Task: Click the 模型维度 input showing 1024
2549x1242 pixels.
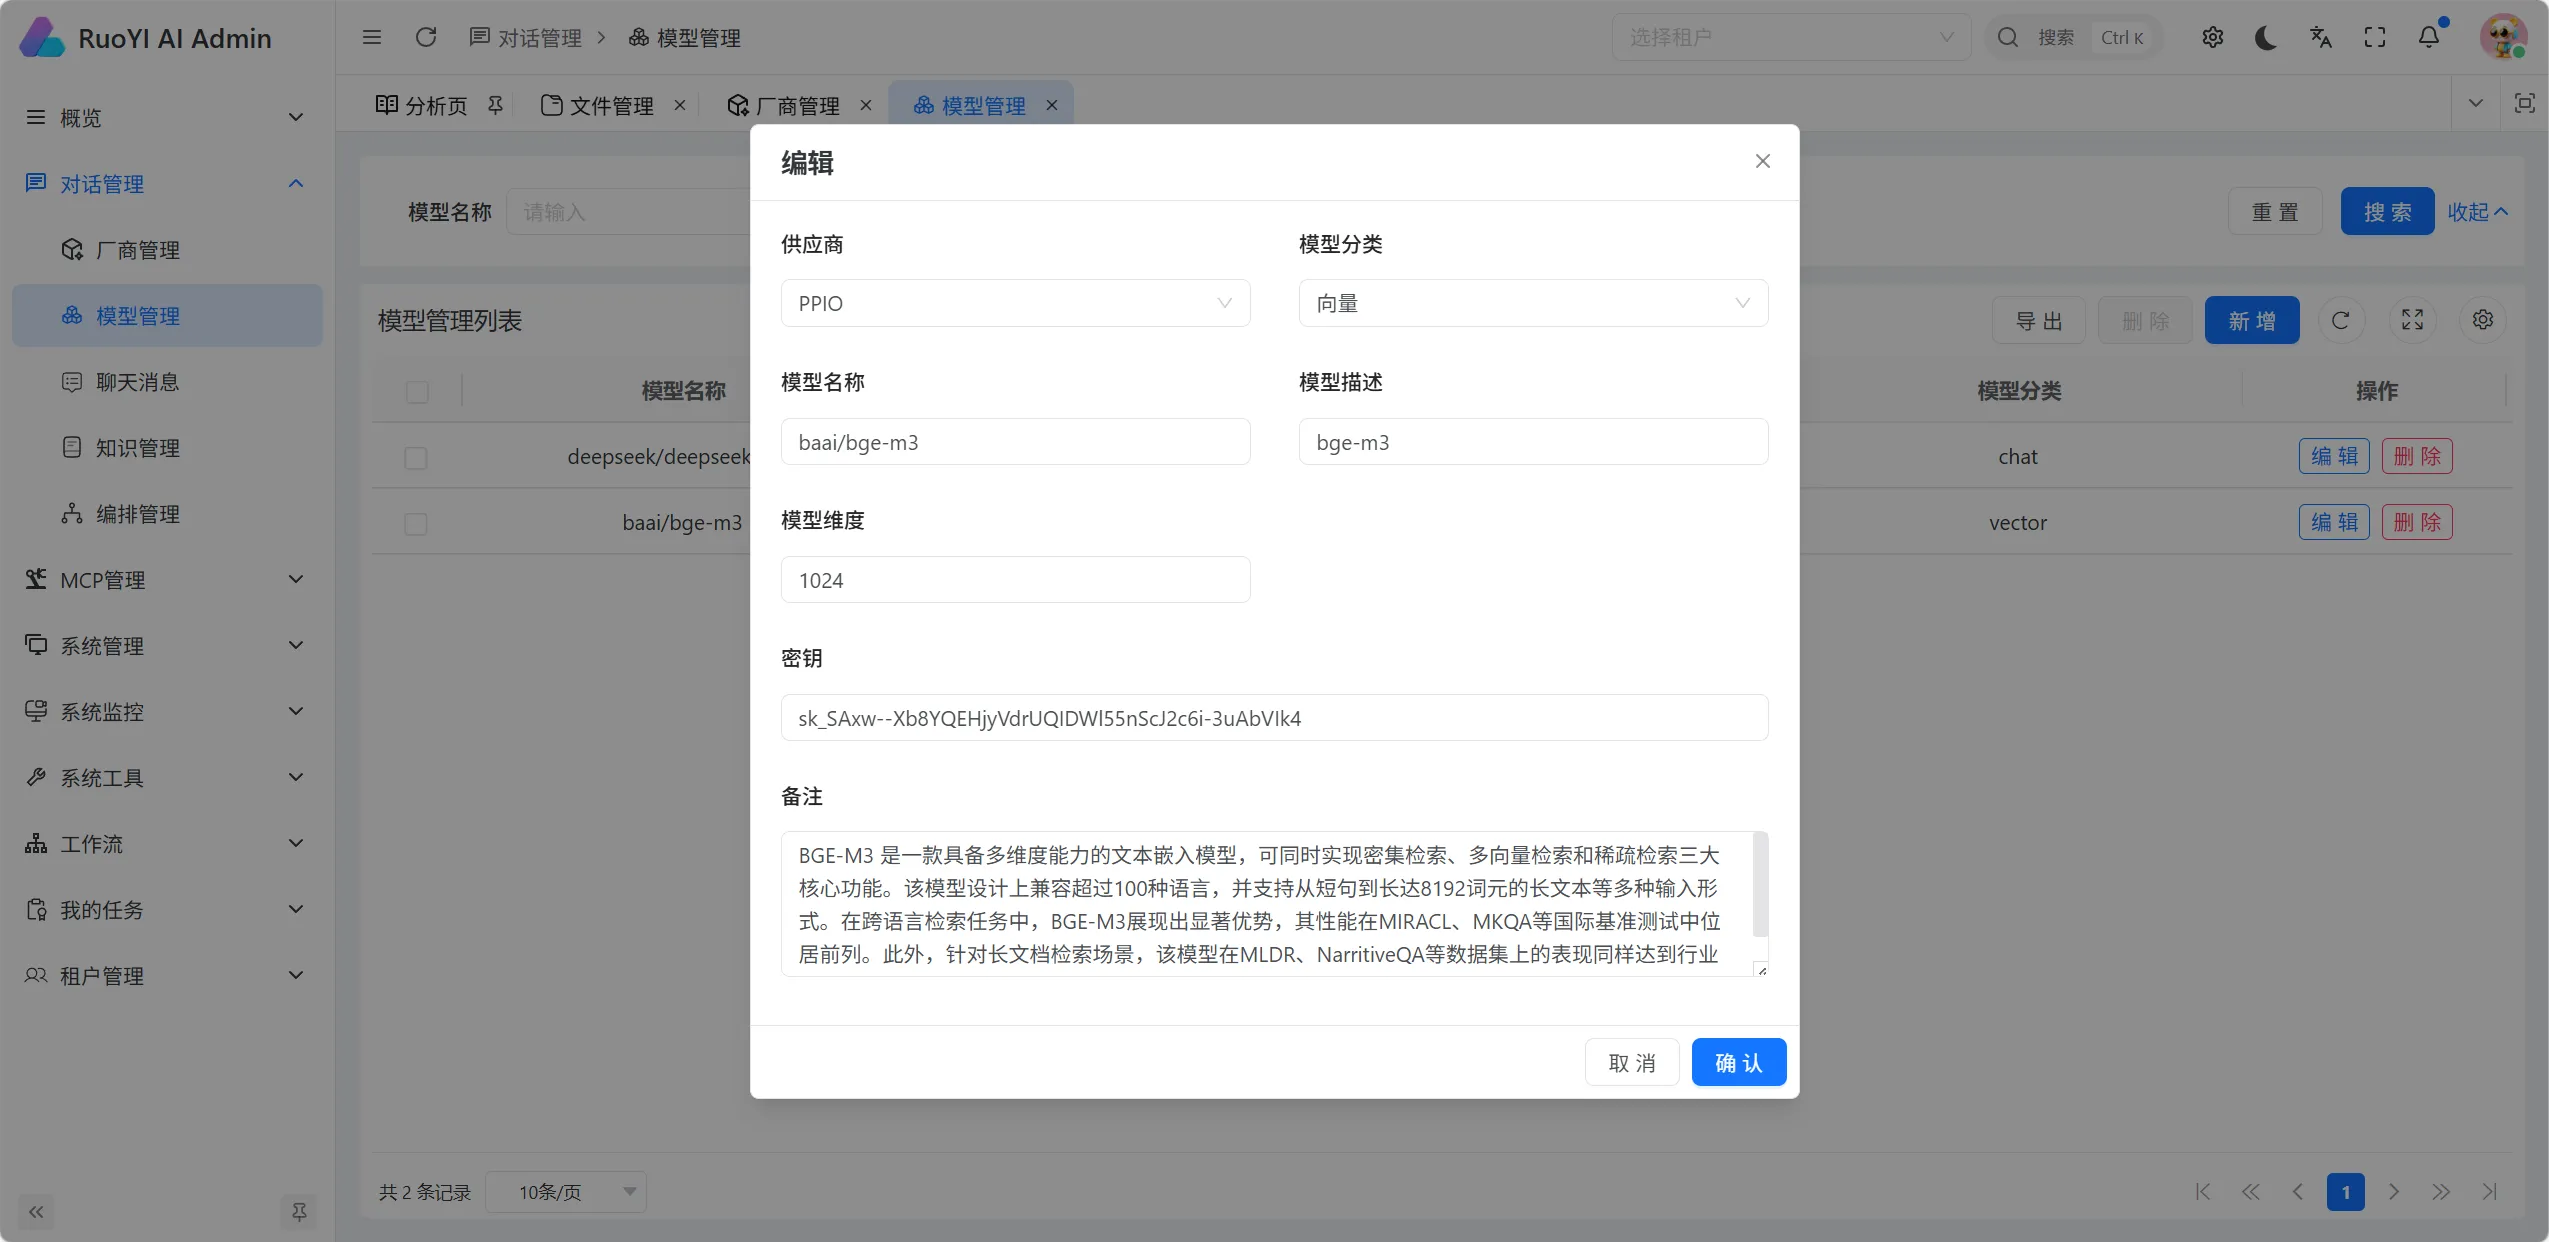Action: tap(1013, 579)
